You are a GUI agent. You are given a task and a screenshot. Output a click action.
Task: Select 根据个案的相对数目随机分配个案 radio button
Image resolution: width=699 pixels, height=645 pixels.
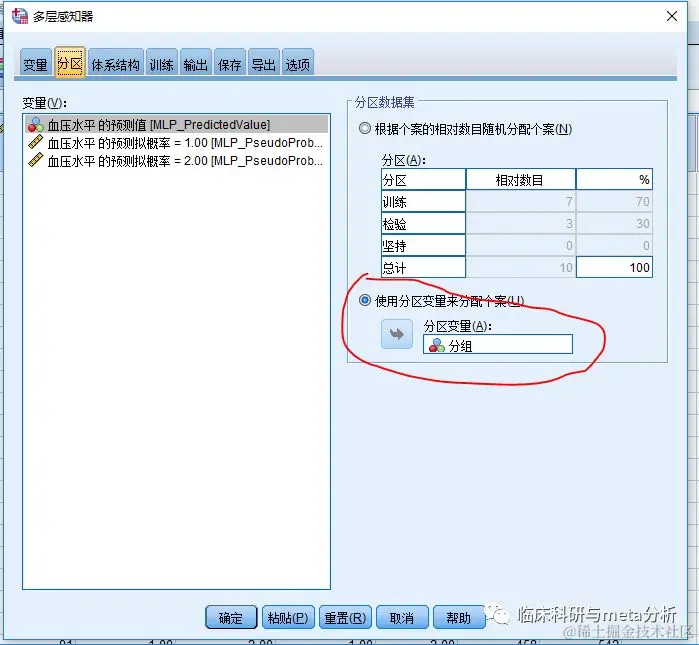(365, 129)
